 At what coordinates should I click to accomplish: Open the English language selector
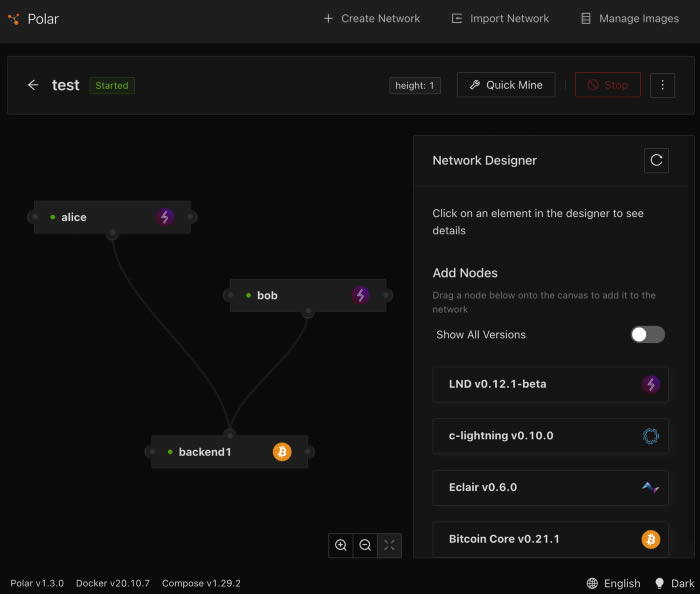[613, 583]
